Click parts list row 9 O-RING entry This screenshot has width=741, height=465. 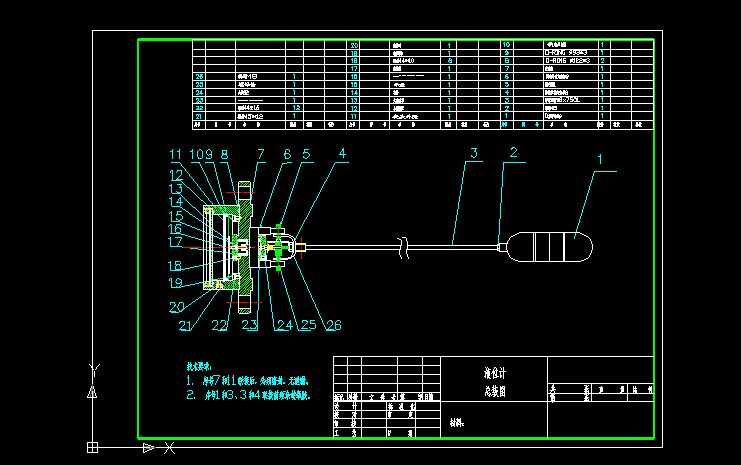tap(566, 53)
